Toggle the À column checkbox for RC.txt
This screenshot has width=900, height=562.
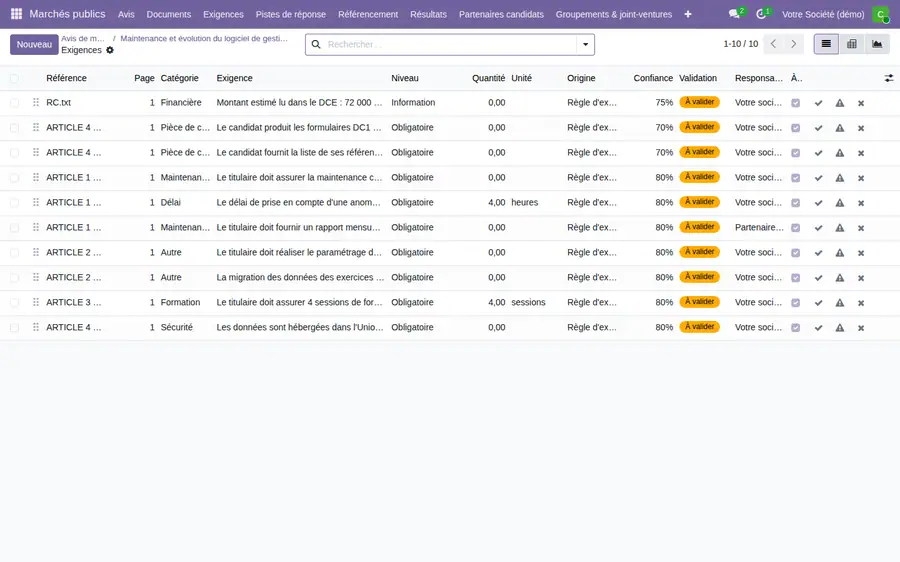pyautogui.click(x=796, y=103)
